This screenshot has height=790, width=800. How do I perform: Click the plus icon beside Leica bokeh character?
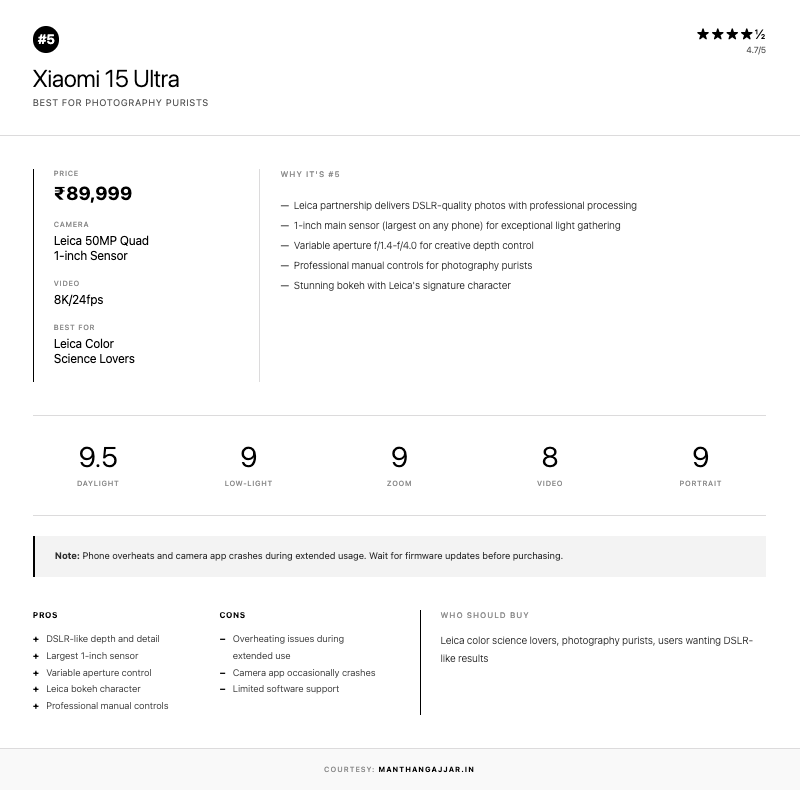point(36,689)
